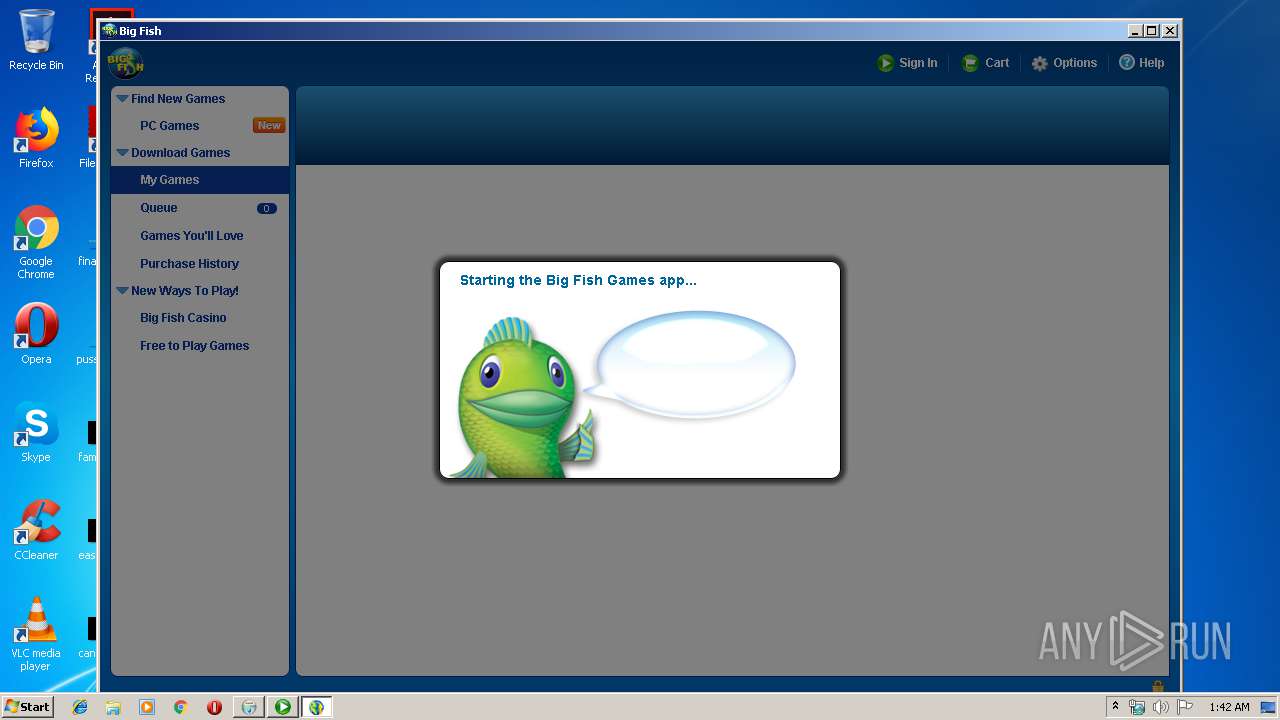Launch Chrome from taskbar
This screenshot has width=1280, height=720.
(181, 707)
